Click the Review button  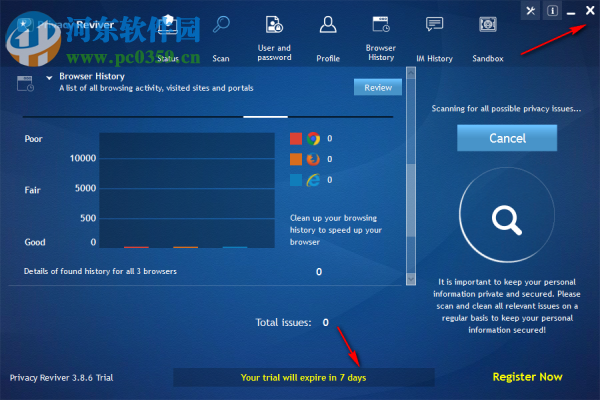[x=378, y=87]
